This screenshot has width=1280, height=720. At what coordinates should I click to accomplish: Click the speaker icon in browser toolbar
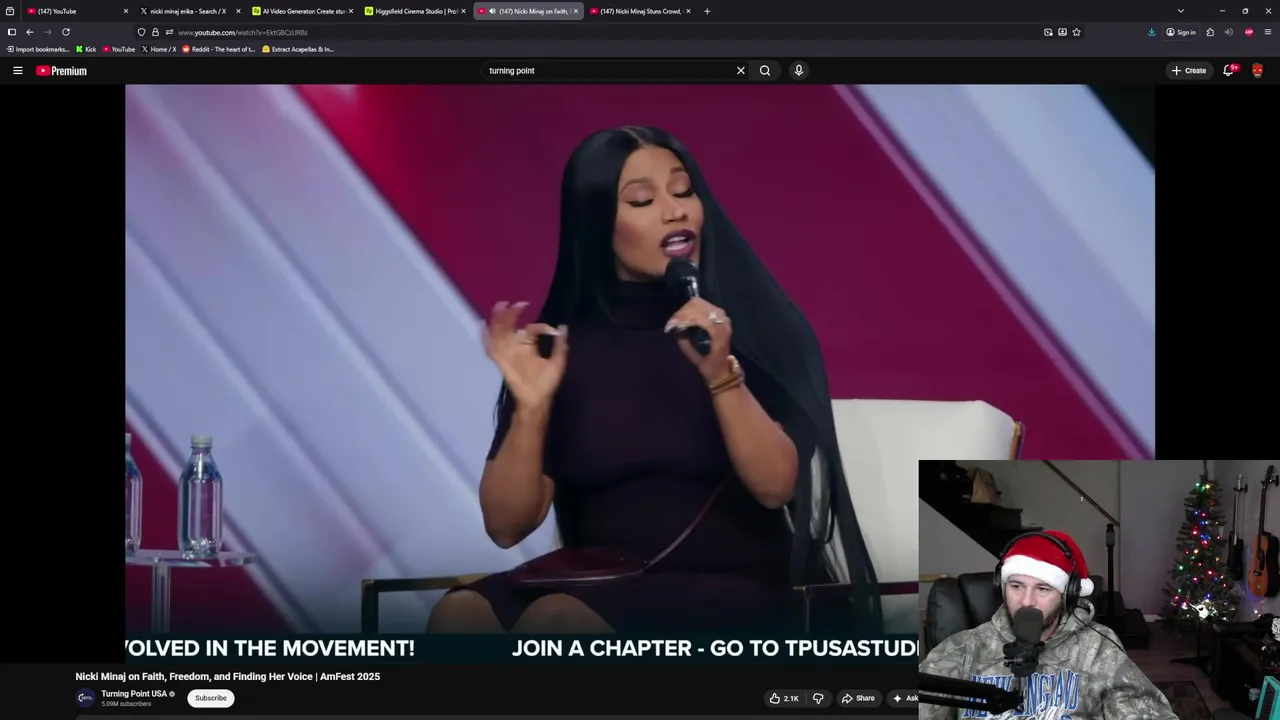[1229, 32]
